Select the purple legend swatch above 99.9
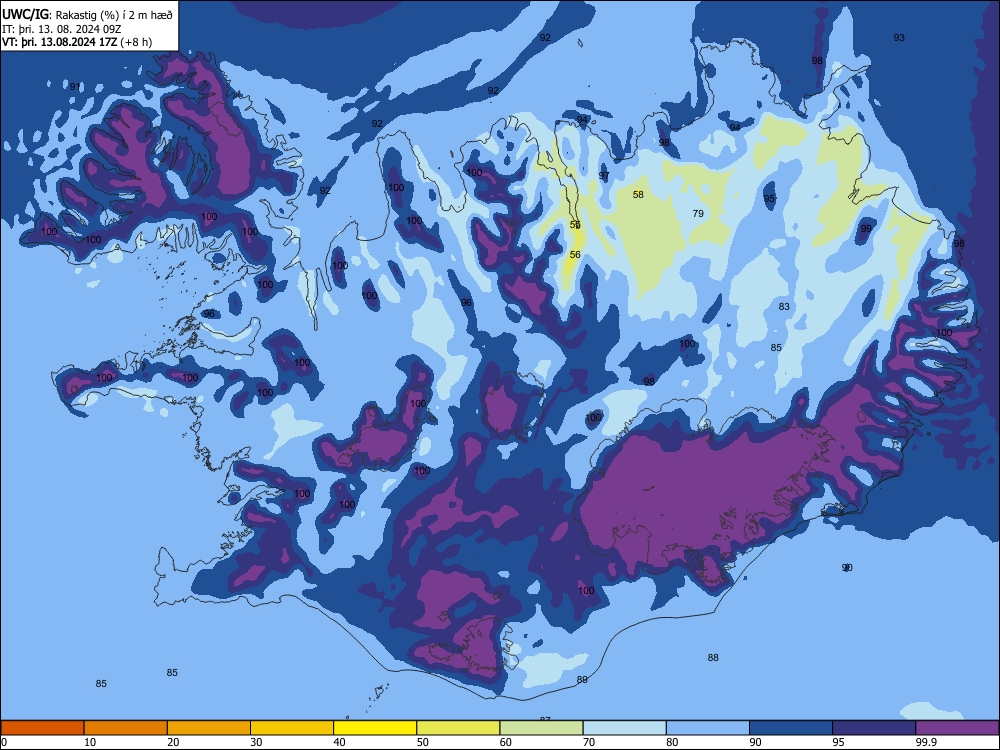The height and width of the screenshot is (750, 1000). coord(957,728)
